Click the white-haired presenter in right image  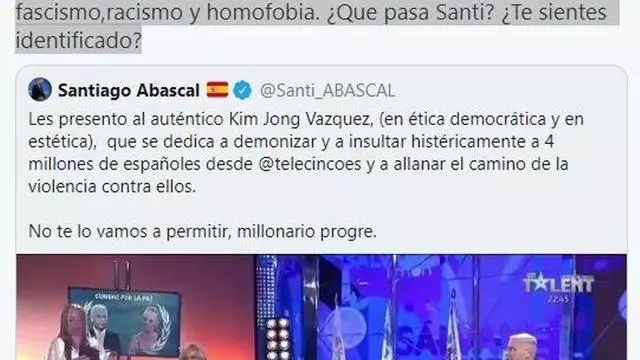point(522,347)
